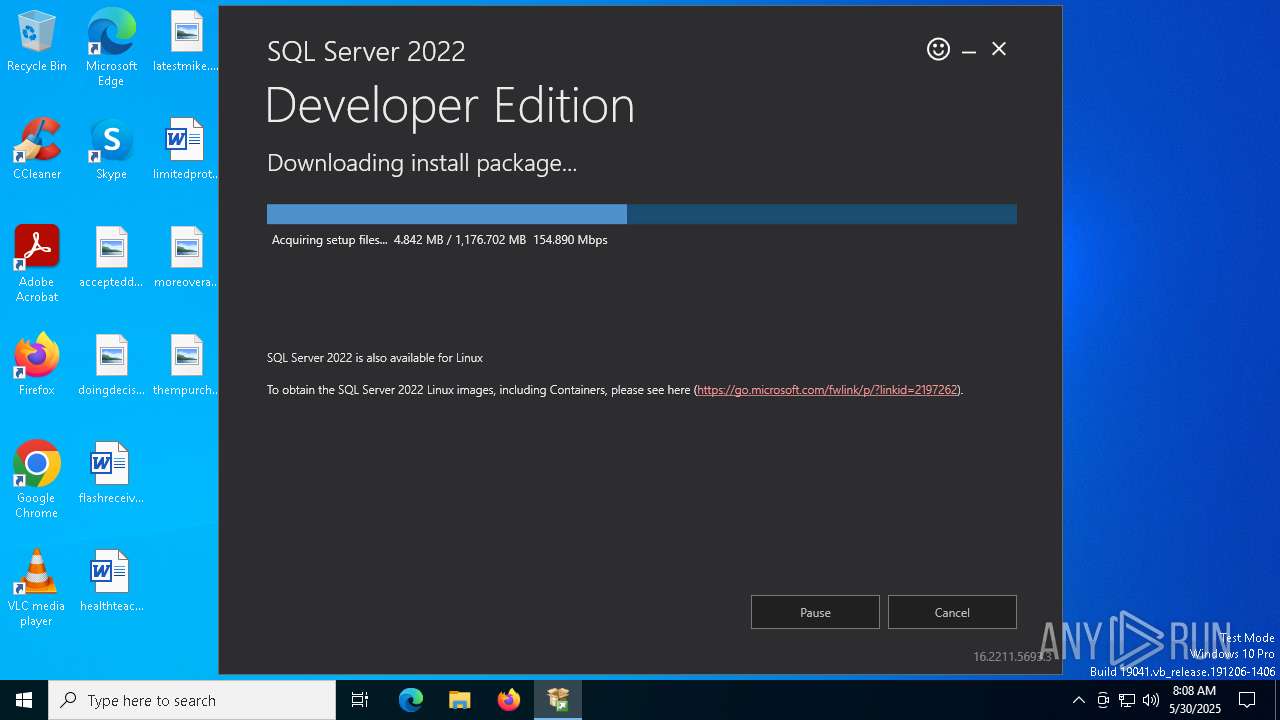Open the go.microsoft.com Linux images link
Image resolution: width=1280 pixels, height=720 pixels.
tap(827, 390)
